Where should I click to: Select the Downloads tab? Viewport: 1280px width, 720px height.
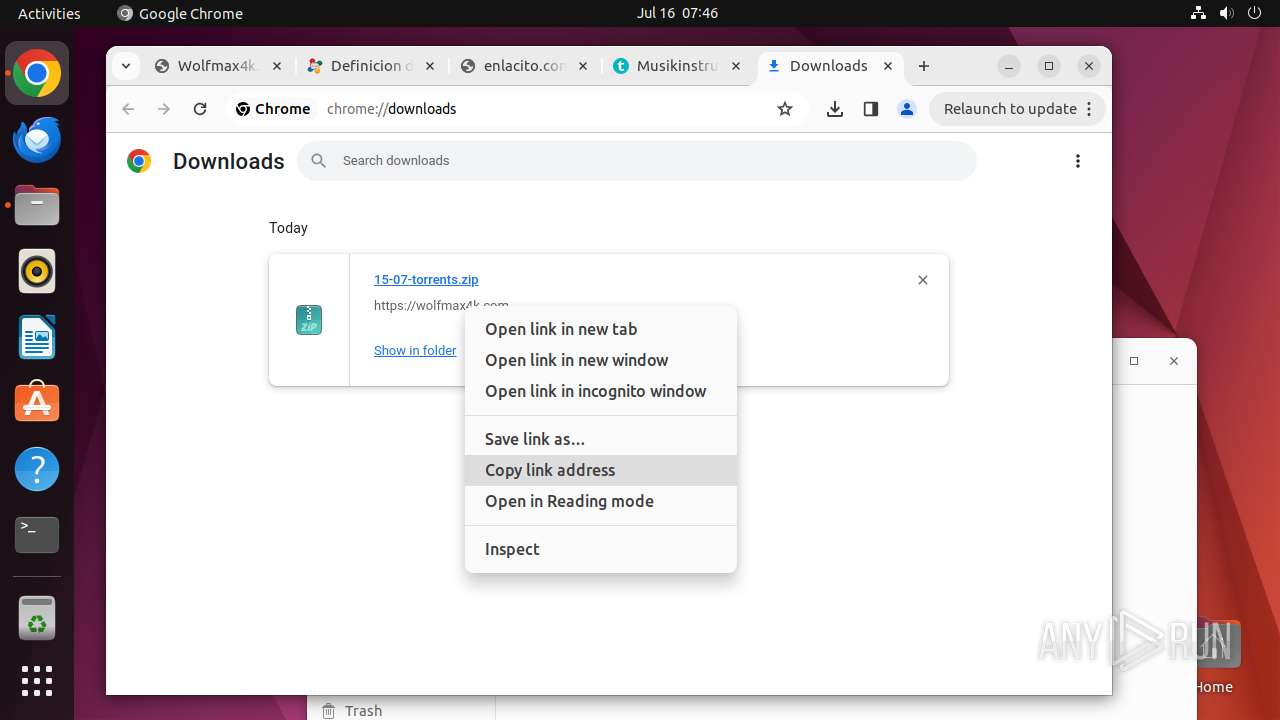[830, 66]
